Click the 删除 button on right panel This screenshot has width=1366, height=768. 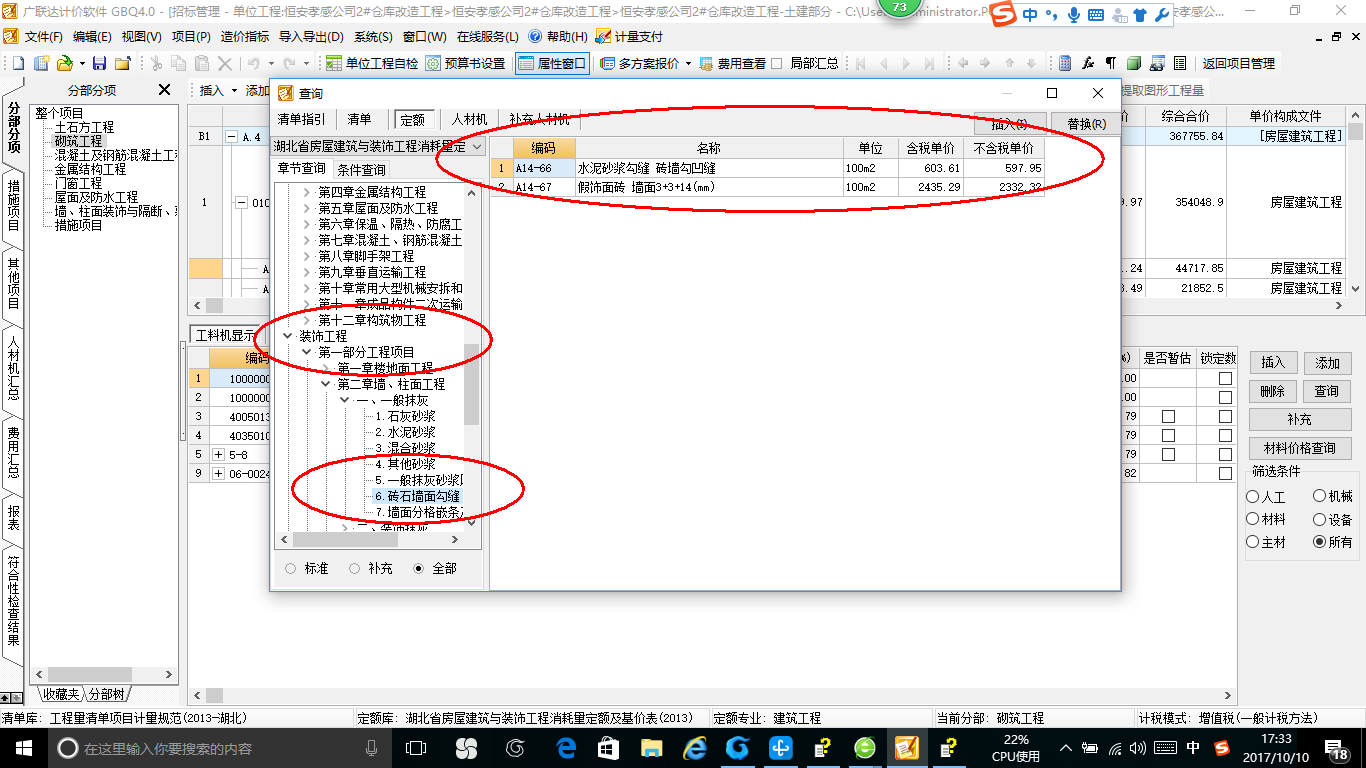pyautogui.click(x=1272, y=391)
